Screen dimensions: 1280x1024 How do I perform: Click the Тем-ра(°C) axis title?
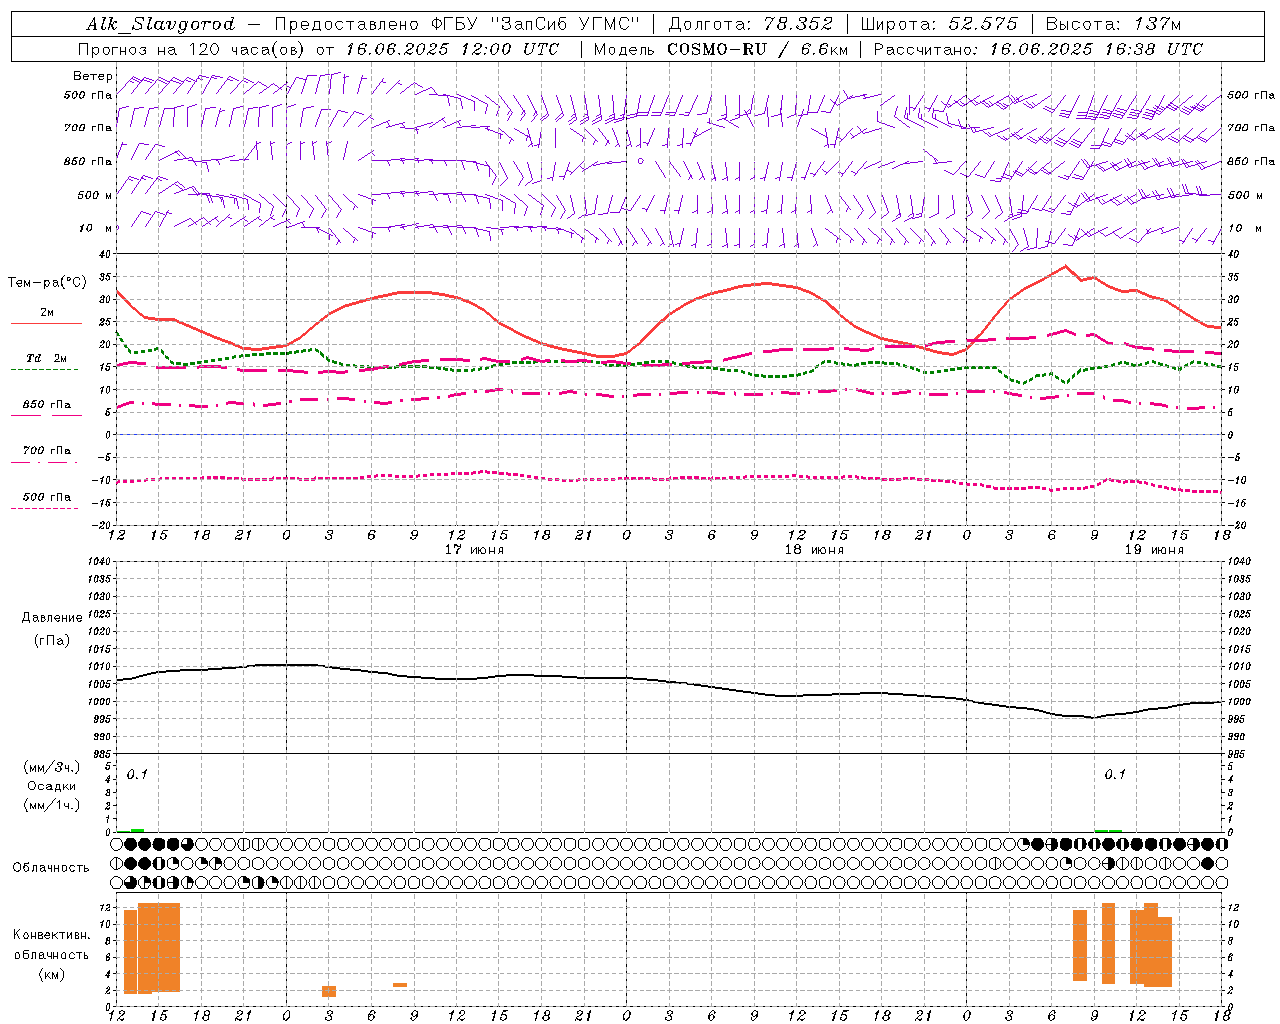(47, 283)
